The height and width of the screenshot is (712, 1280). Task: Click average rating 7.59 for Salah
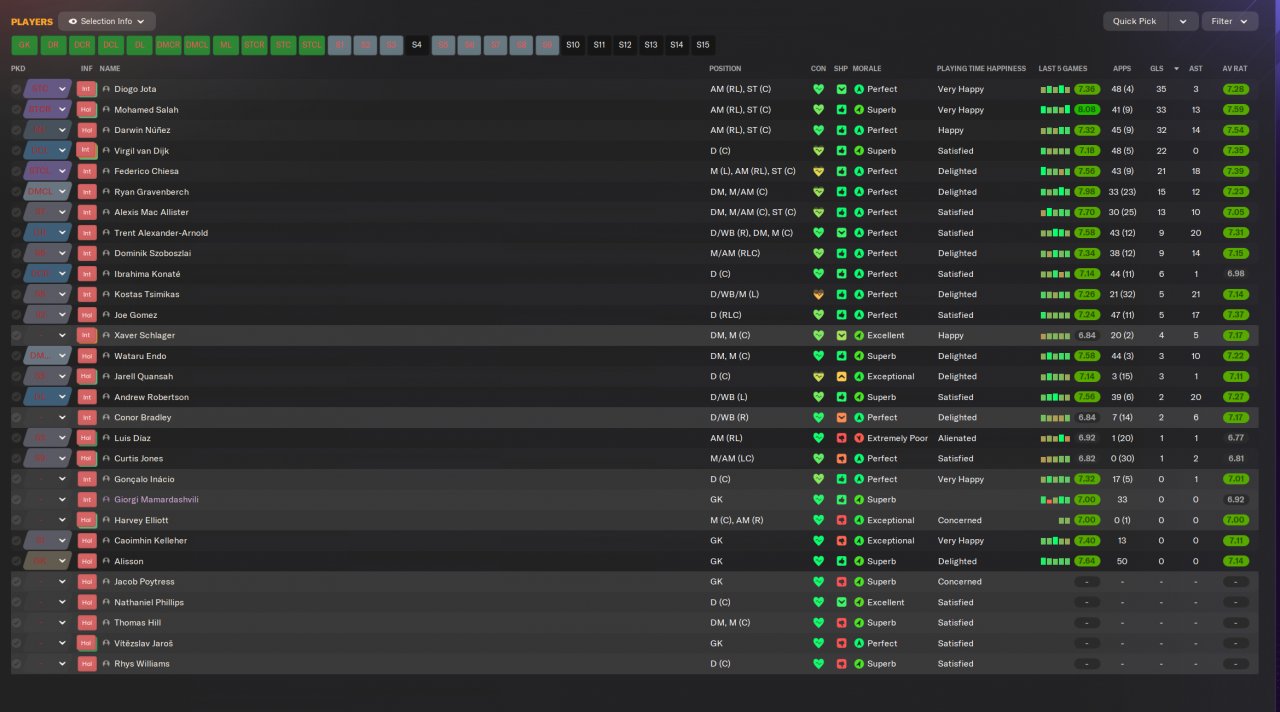[1235, 110]
